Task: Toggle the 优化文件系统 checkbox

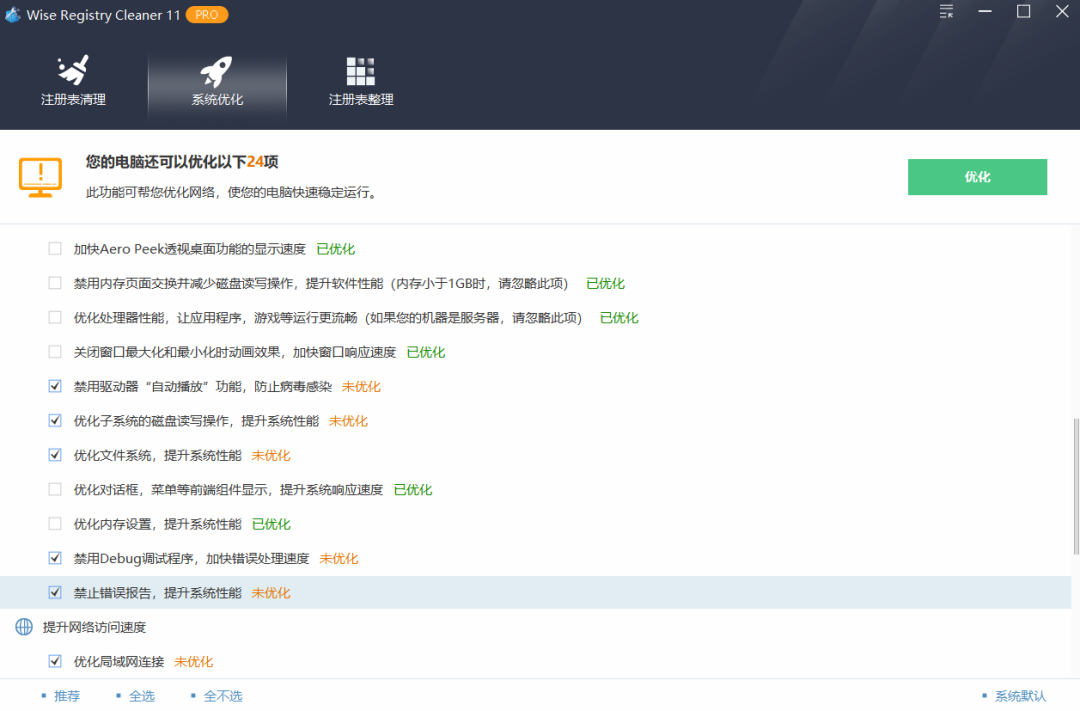Action: click(55, 455)
